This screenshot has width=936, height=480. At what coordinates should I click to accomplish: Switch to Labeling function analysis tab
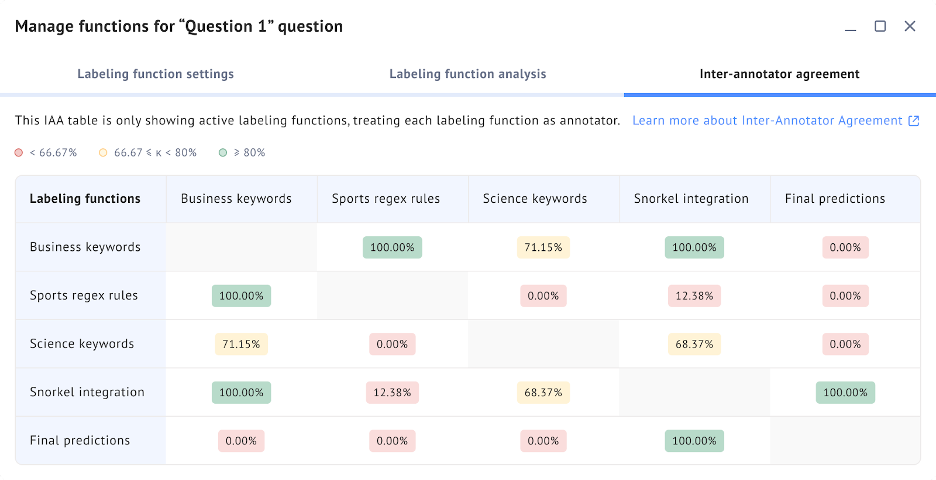coord(467,74)
